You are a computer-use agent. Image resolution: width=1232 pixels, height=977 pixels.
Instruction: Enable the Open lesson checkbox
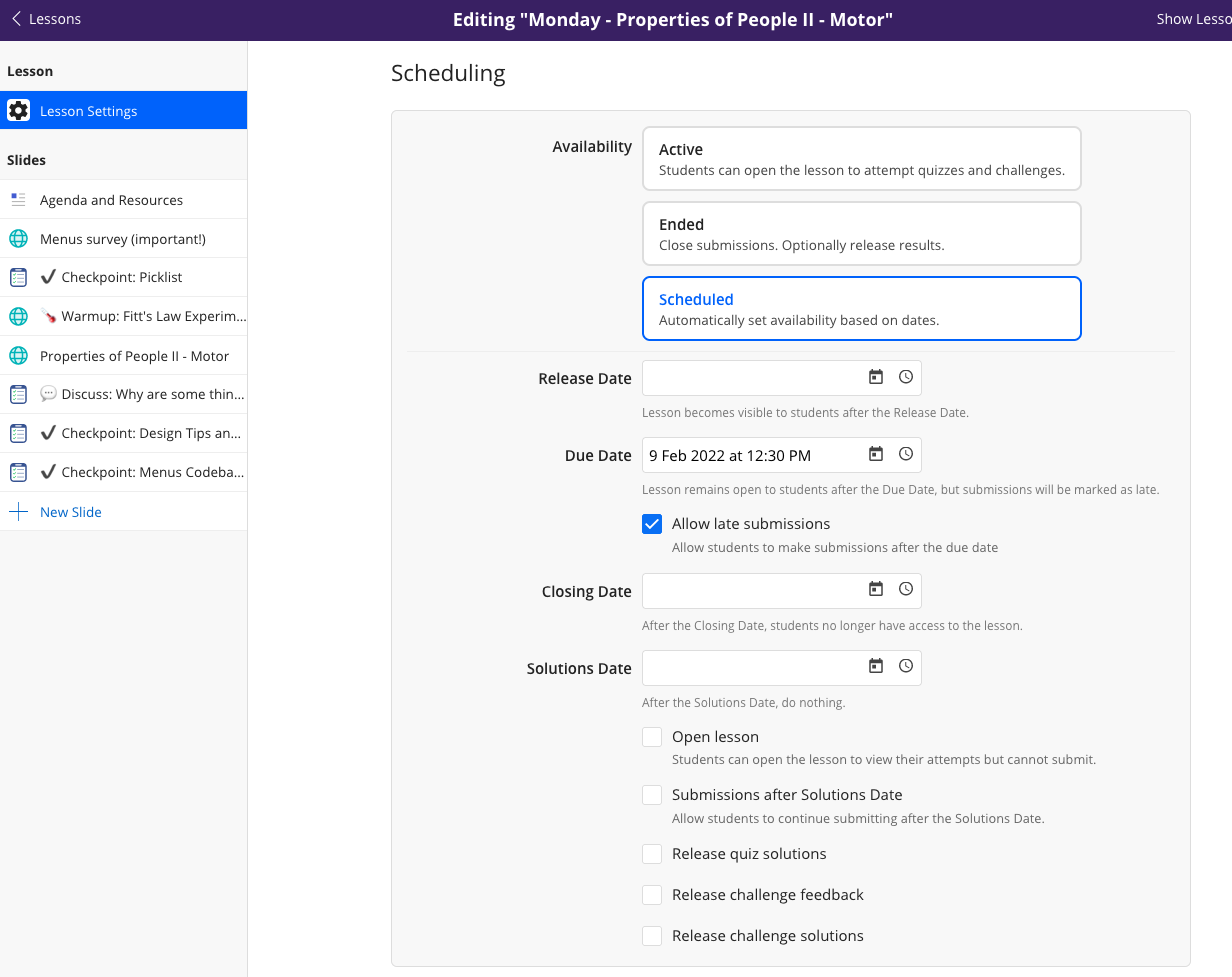click(651, 736)
